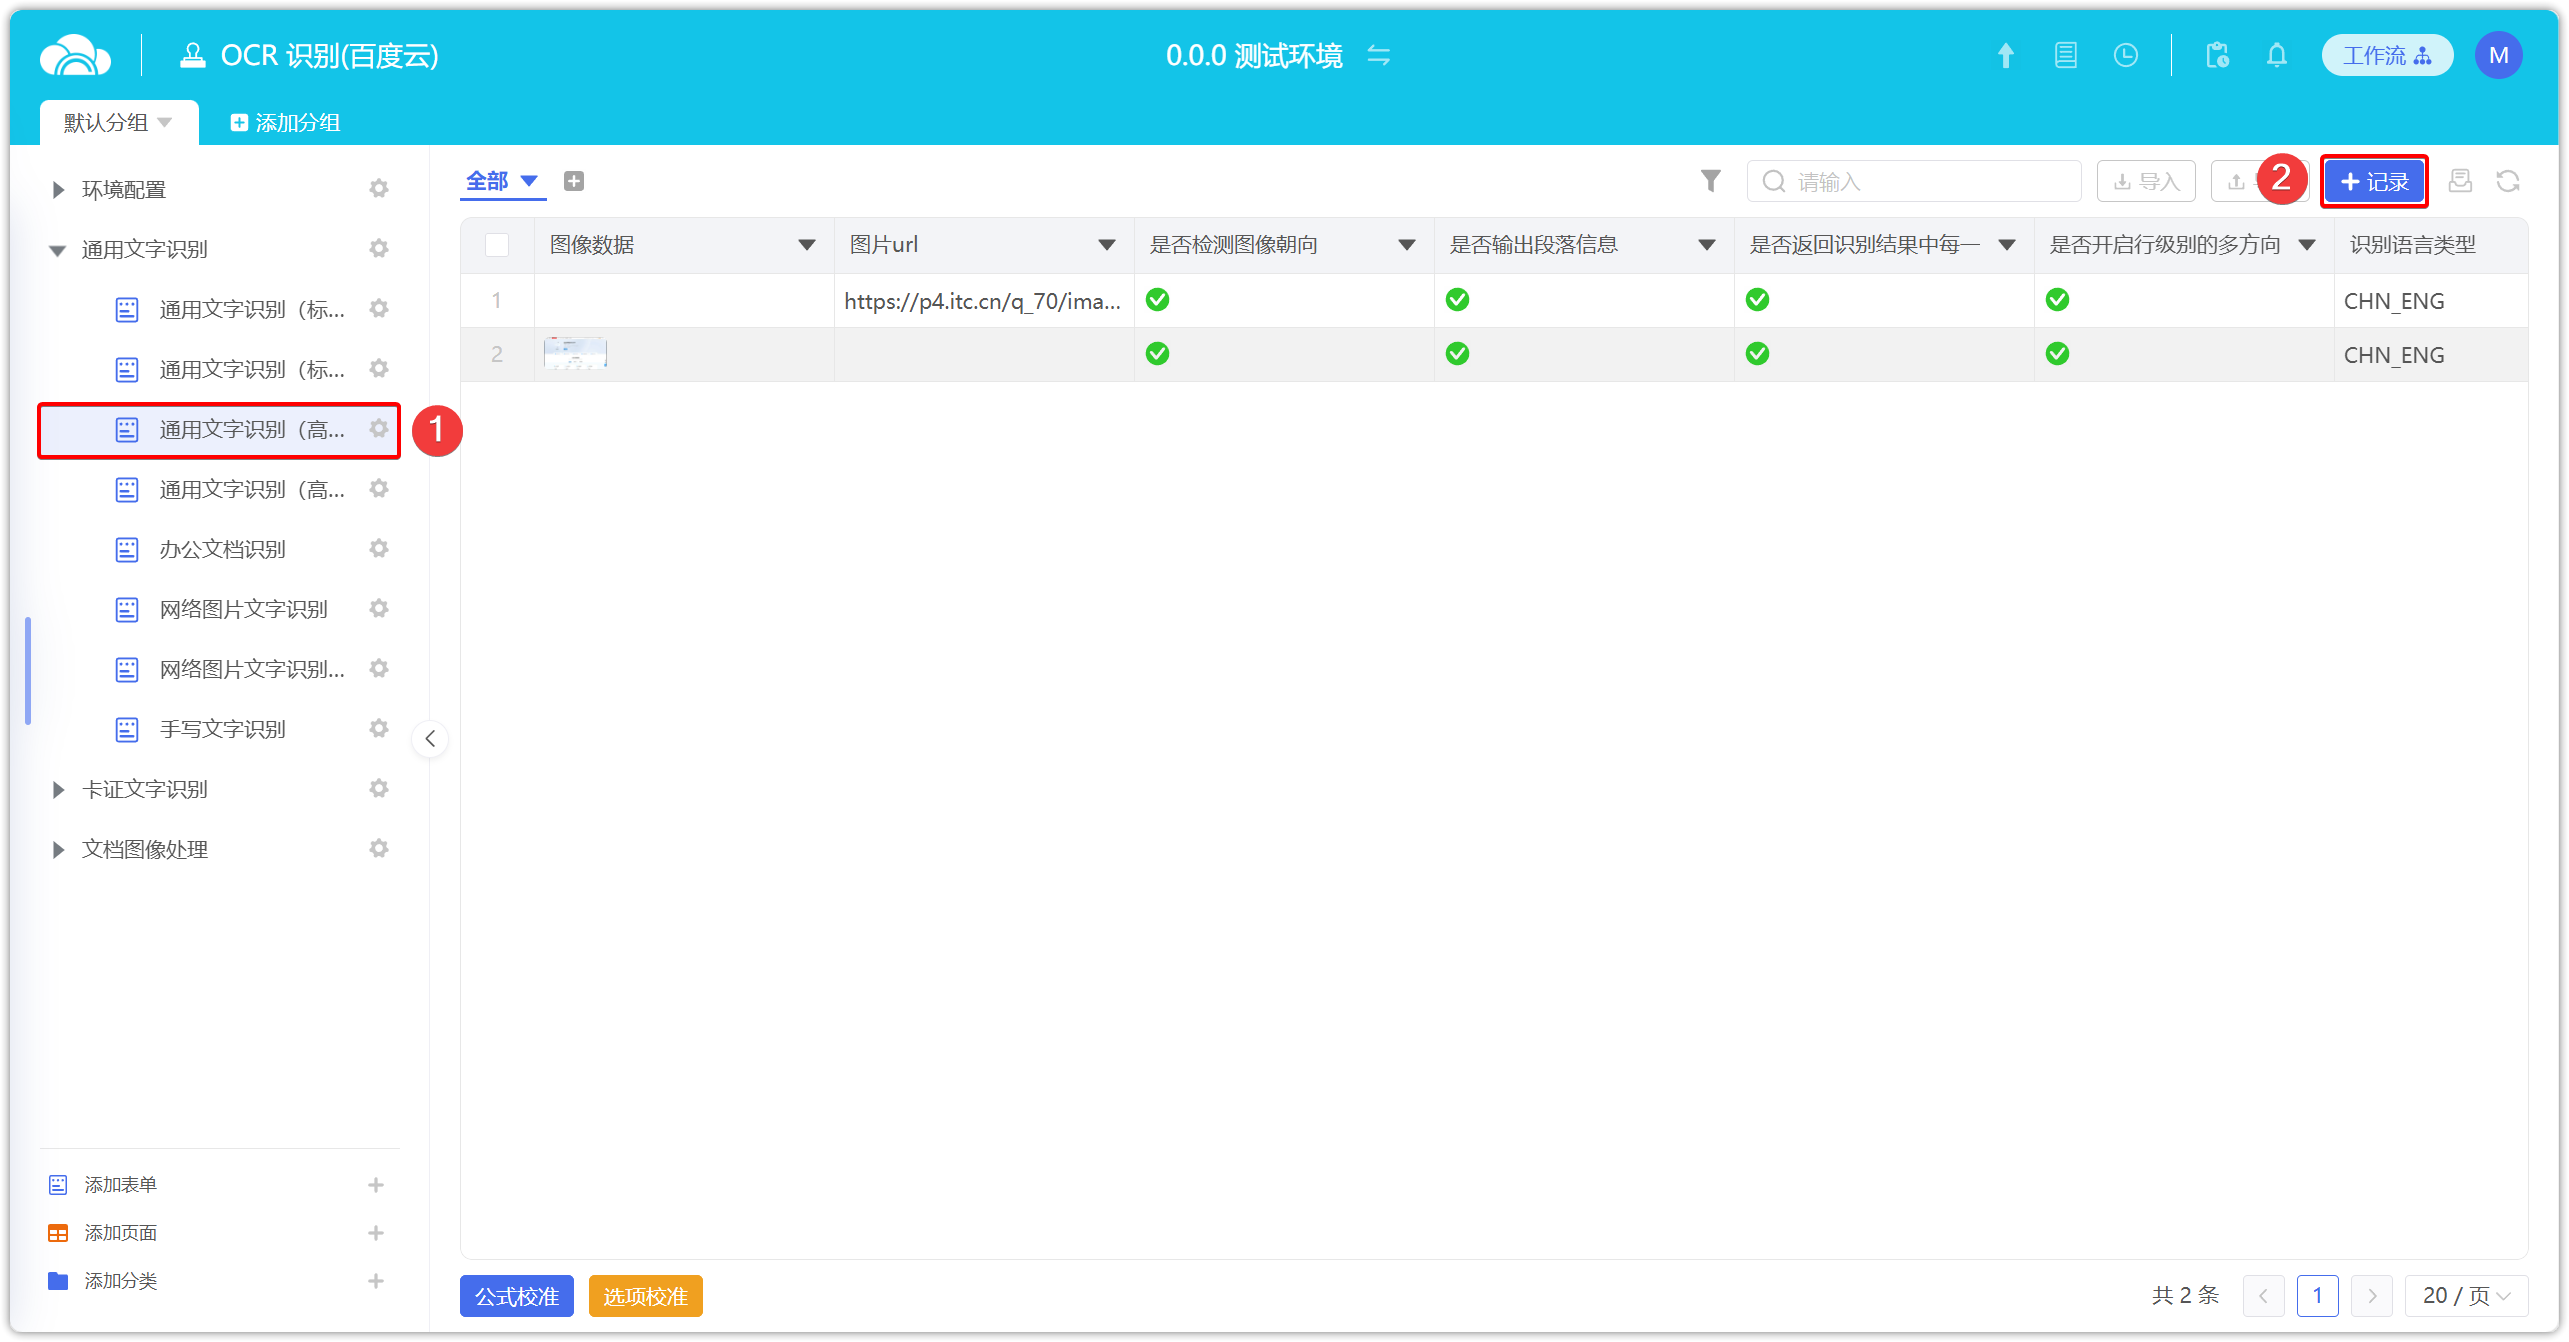Open settings gear for 环境配置
Viewport: 2569px width, 1342px height.
379,189
